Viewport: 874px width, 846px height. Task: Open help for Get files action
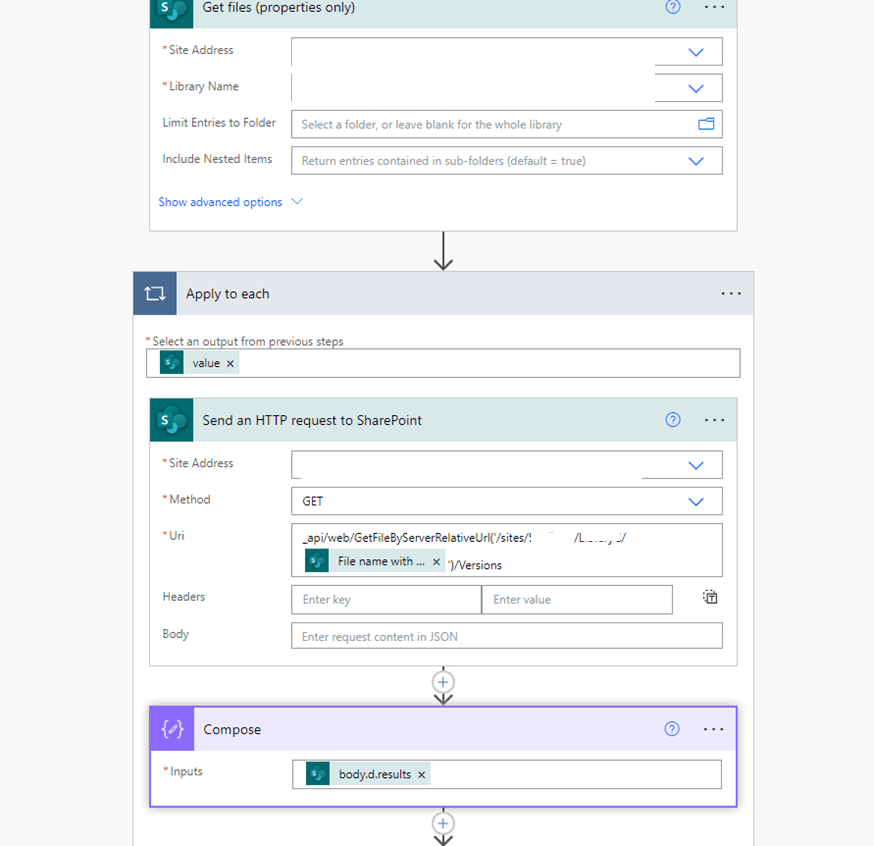pos(673,7)
